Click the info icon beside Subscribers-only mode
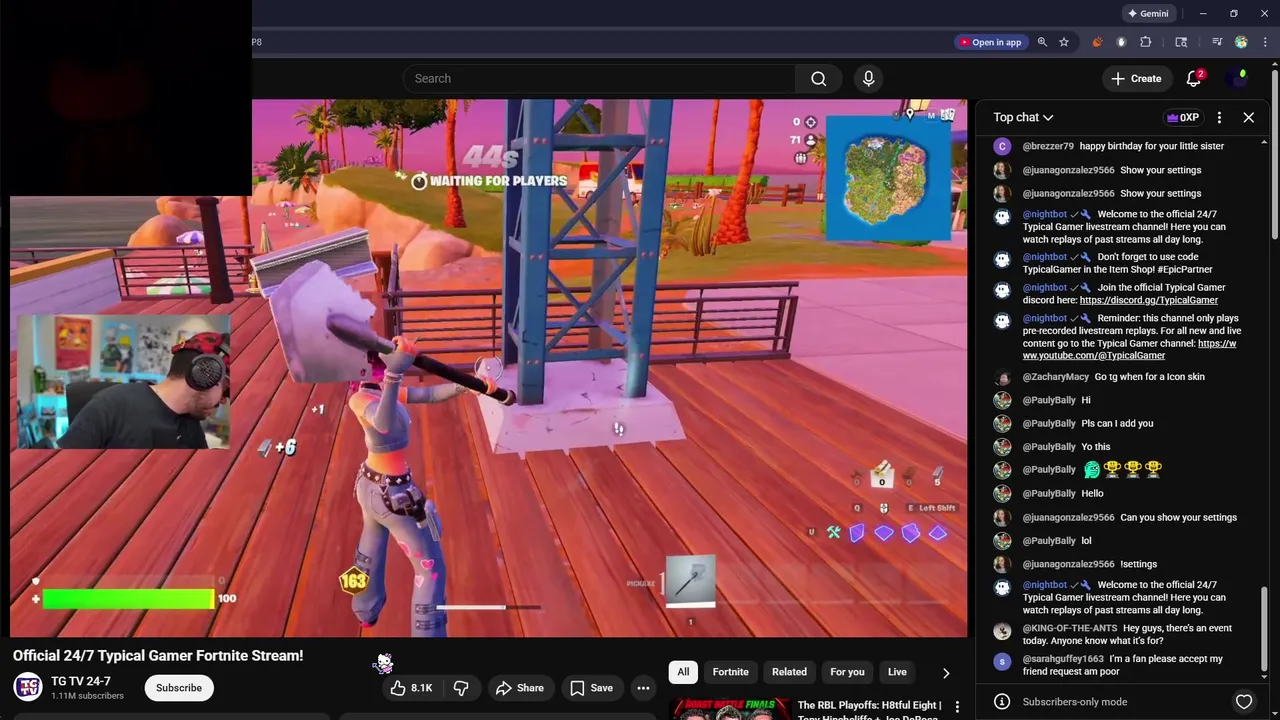 coord(1001,702)
